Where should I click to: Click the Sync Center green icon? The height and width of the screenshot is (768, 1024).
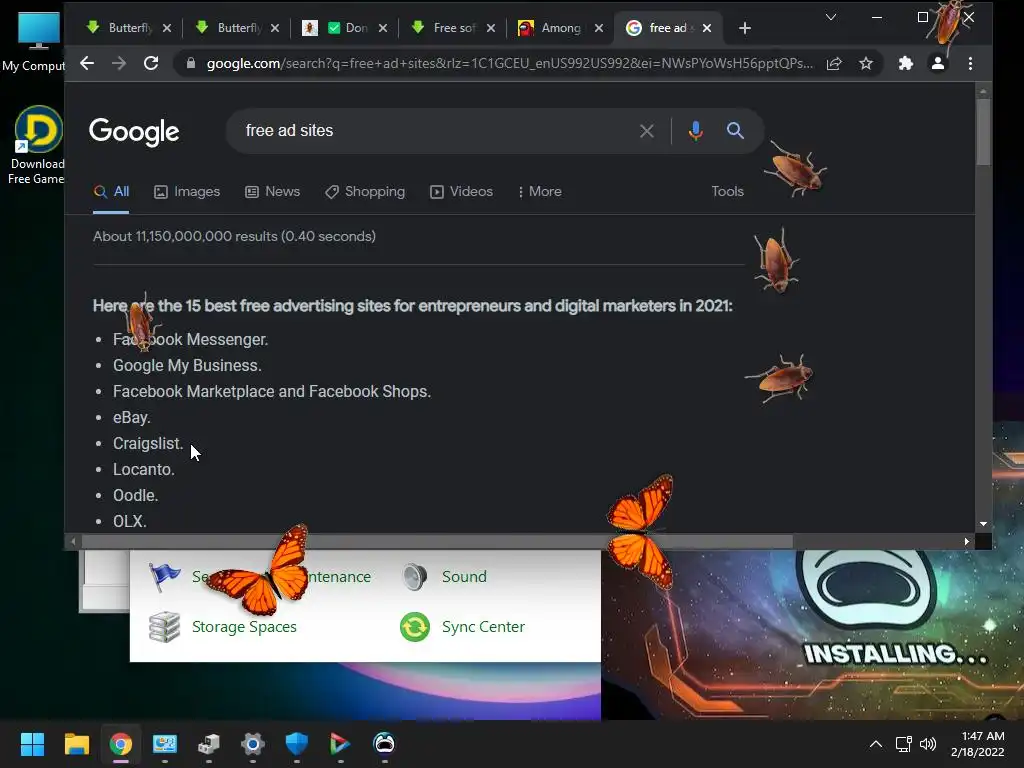(x=415, y=627)
